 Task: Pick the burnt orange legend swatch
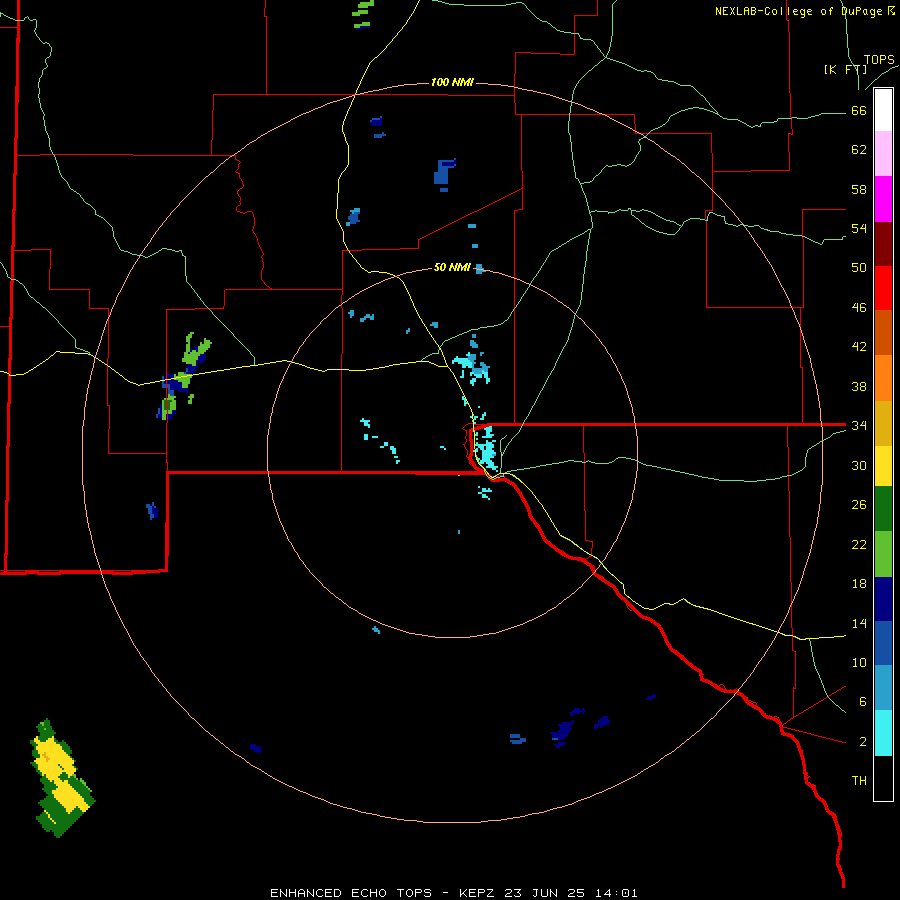click(883, 332)
